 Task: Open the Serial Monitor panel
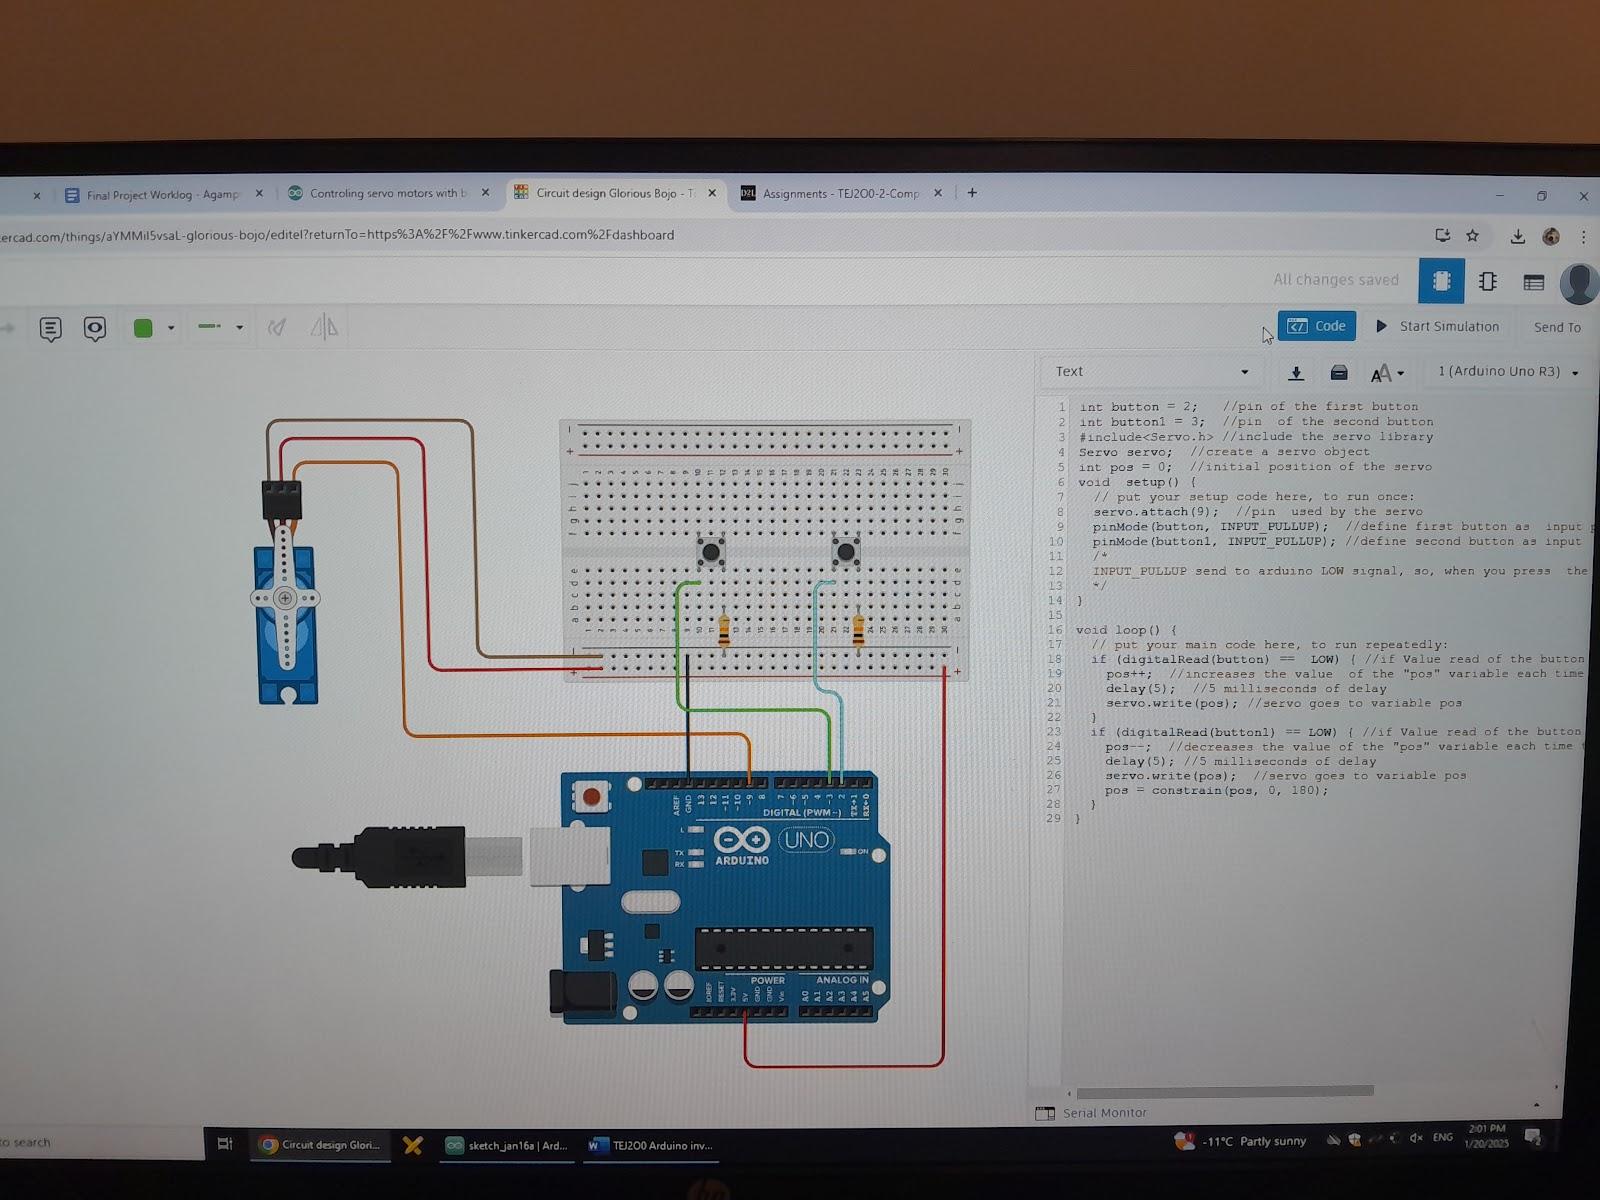1091,1113
